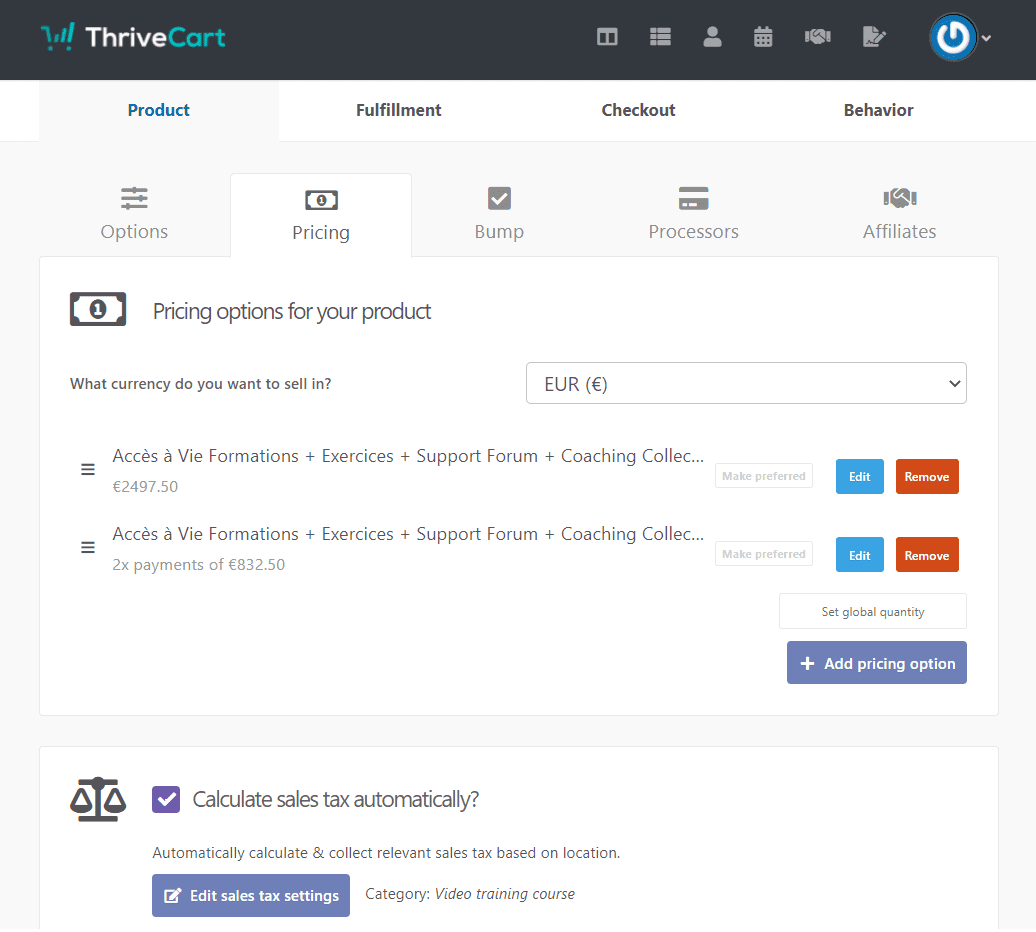Viewport: 1036px width, 932px height.
Task: Open the calendar icon in top bar
Action: click(762, 37)
